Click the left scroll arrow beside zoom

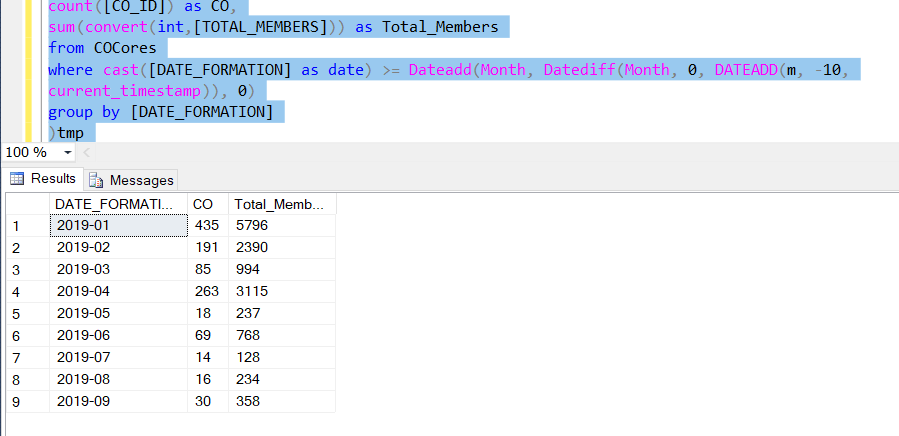coord(87,153)
